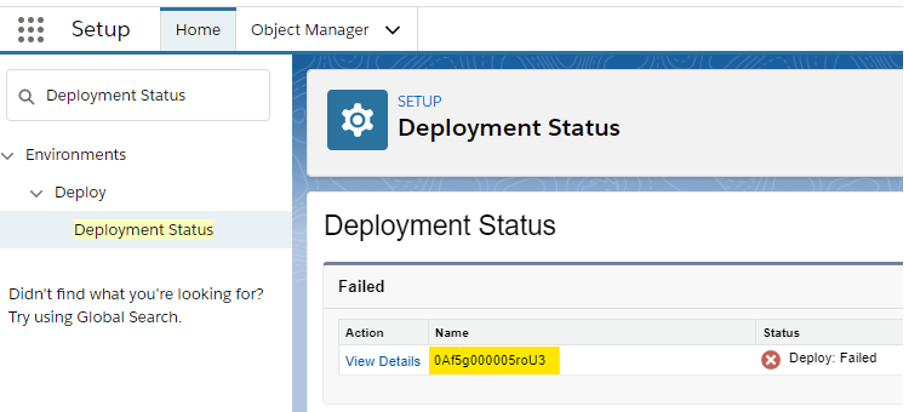The width and height of the screenshot is (904, 412).
Task: Click the Quick Find magnifier icon
Action: tap(27, 96)
